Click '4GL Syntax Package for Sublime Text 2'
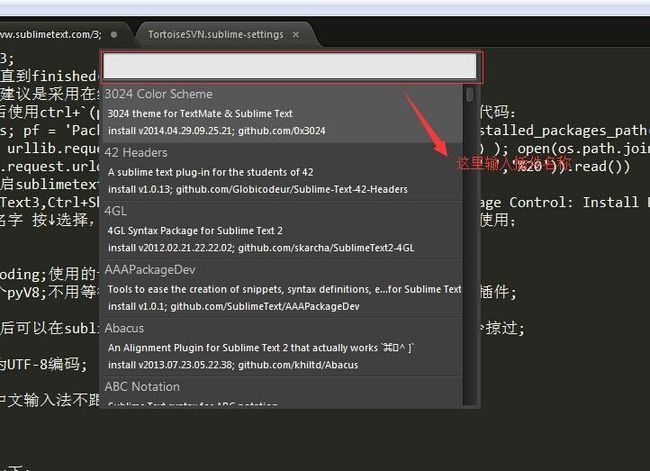 (195, 231)
